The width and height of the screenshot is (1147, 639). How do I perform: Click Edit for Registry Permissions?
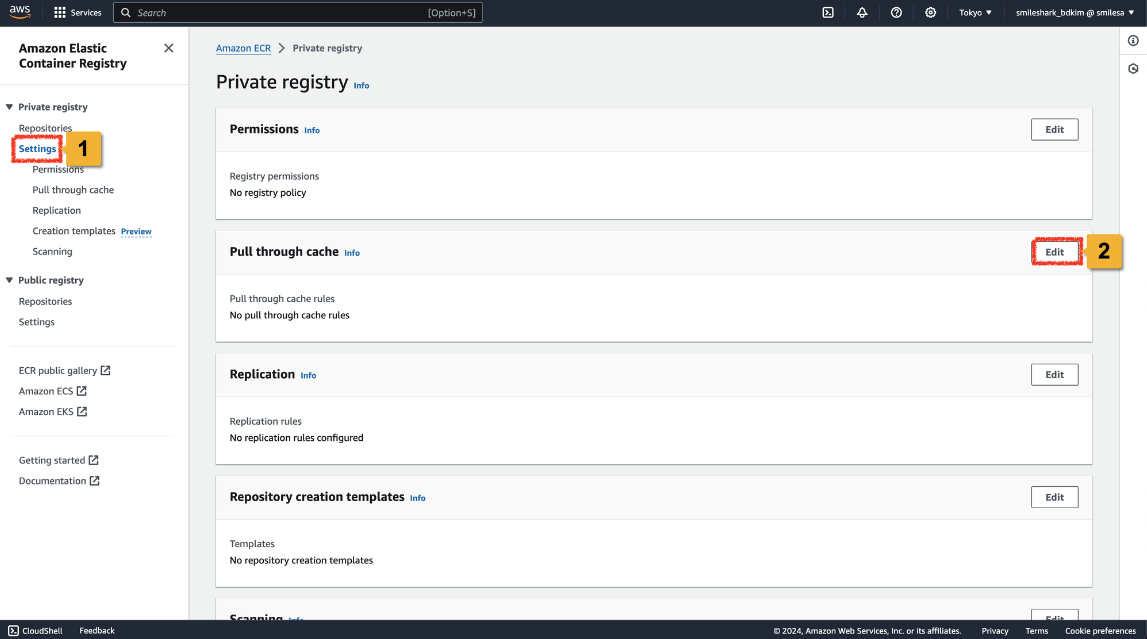pos(1054,130)
